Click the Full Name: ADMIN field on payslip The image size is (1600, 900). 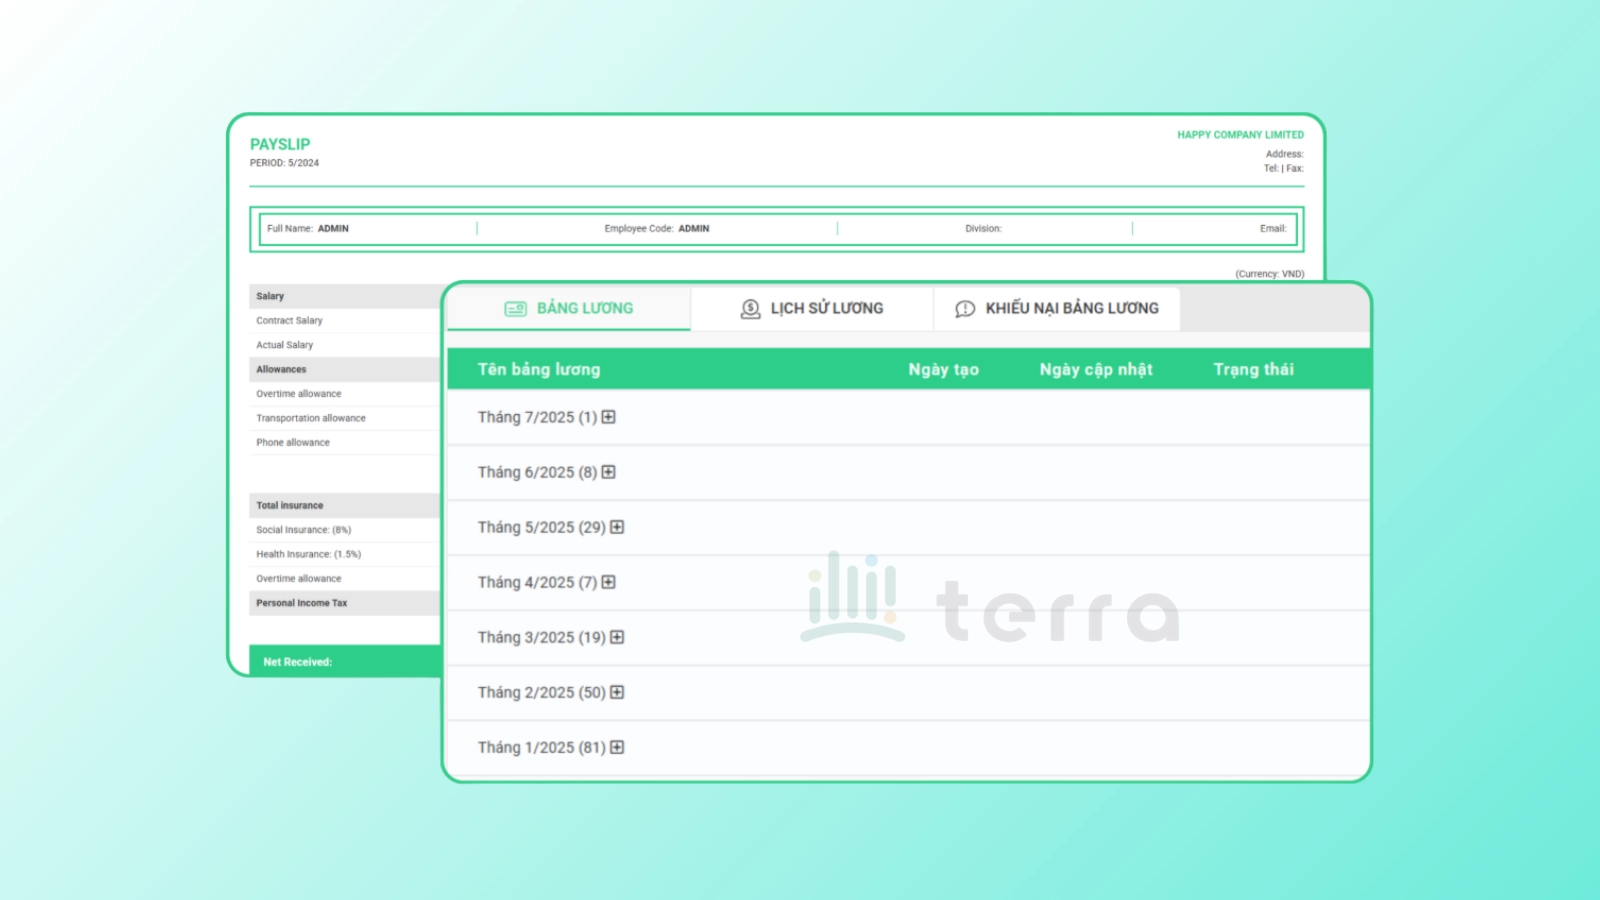pyautogui.click(x=308, y=229)
